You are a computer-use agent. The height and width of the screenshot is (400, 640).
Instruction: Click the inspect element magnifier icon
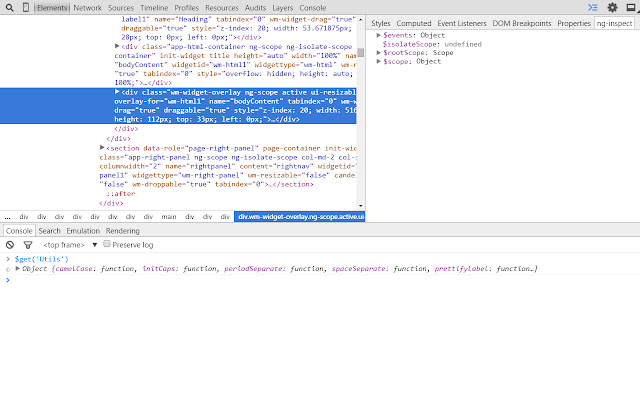9,7
